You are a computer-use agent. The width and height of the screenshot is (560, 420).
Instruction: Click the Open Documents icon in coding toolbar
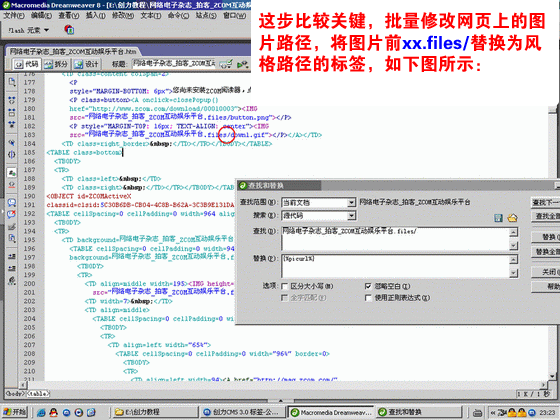coord(12,82)
